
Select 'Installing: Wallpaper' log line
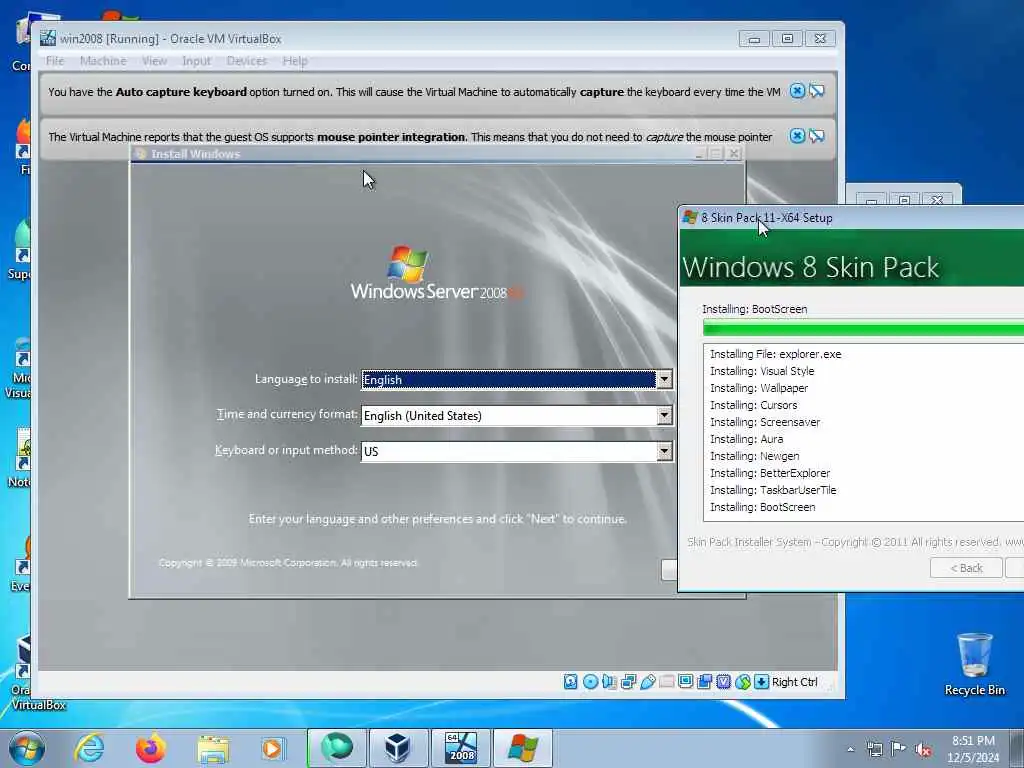point(759,388)
